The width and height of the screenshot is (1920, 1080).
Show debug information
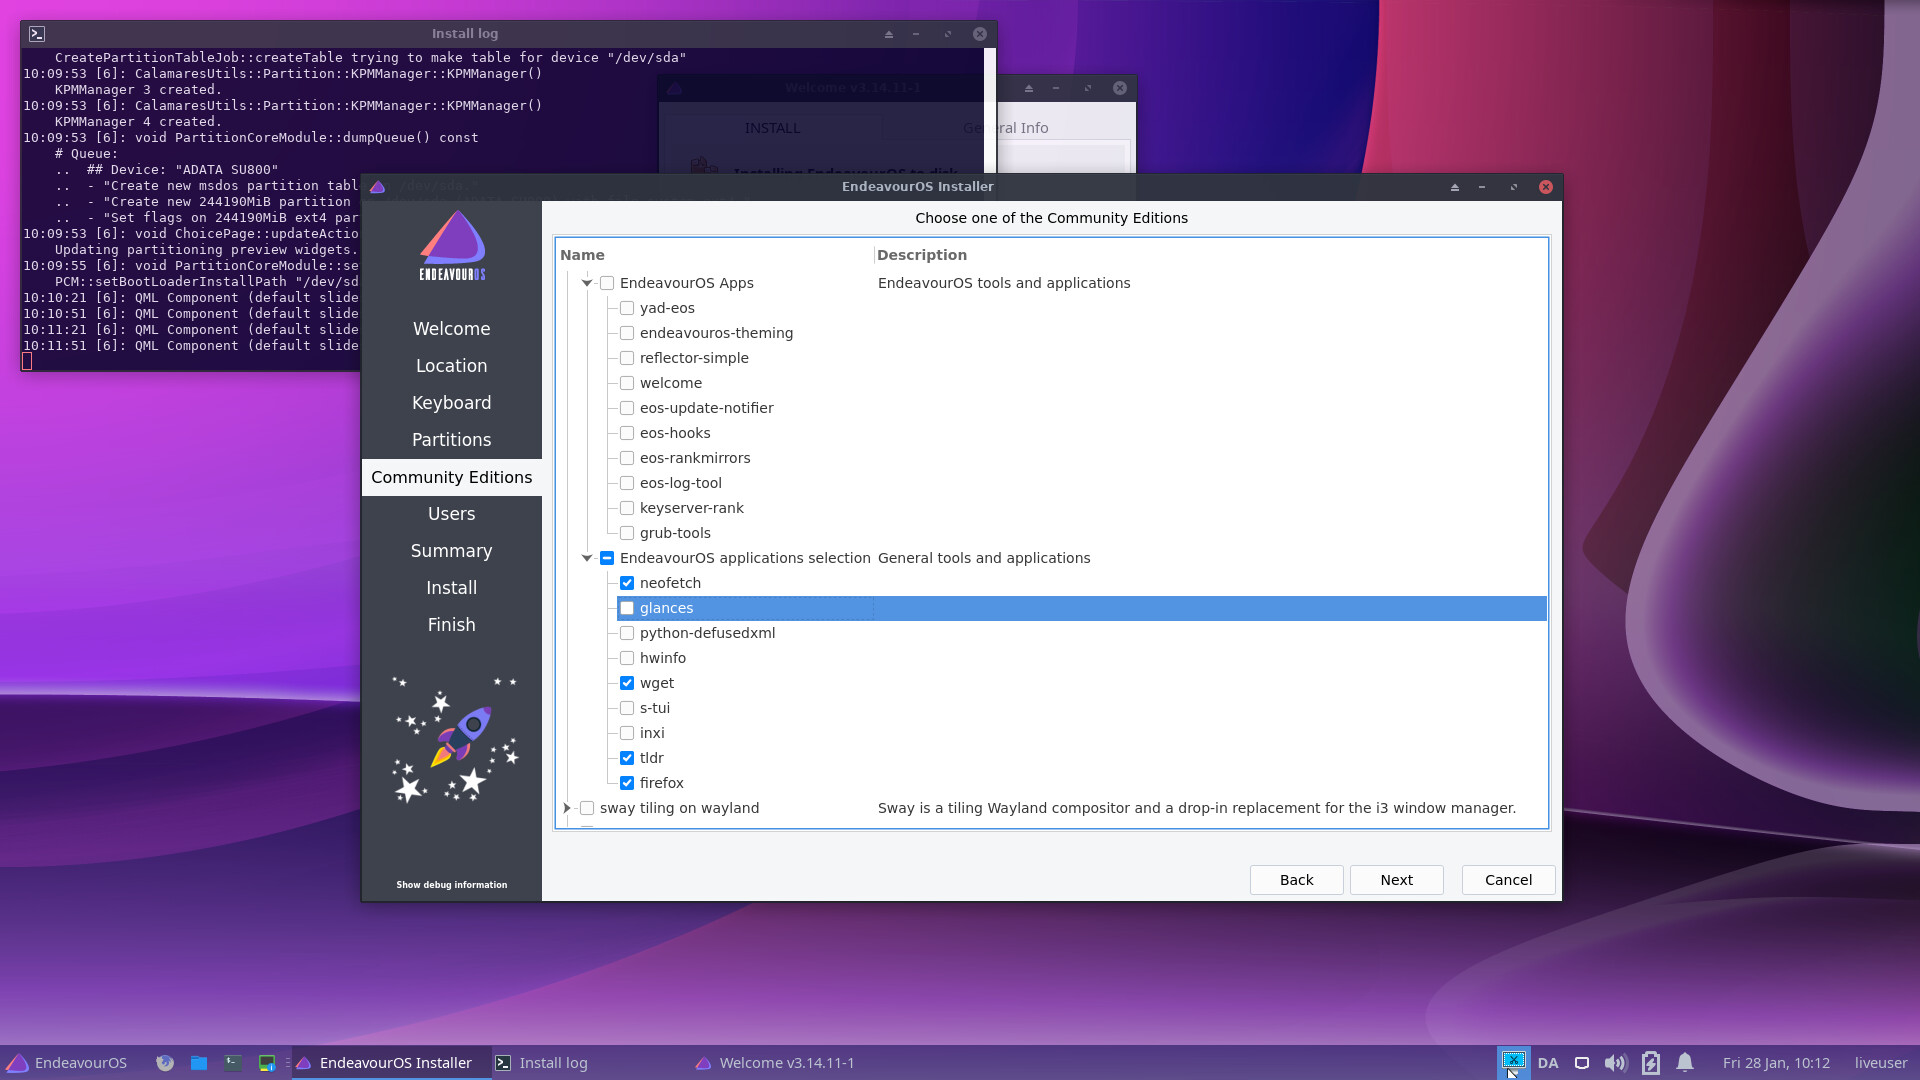point(452,885)
